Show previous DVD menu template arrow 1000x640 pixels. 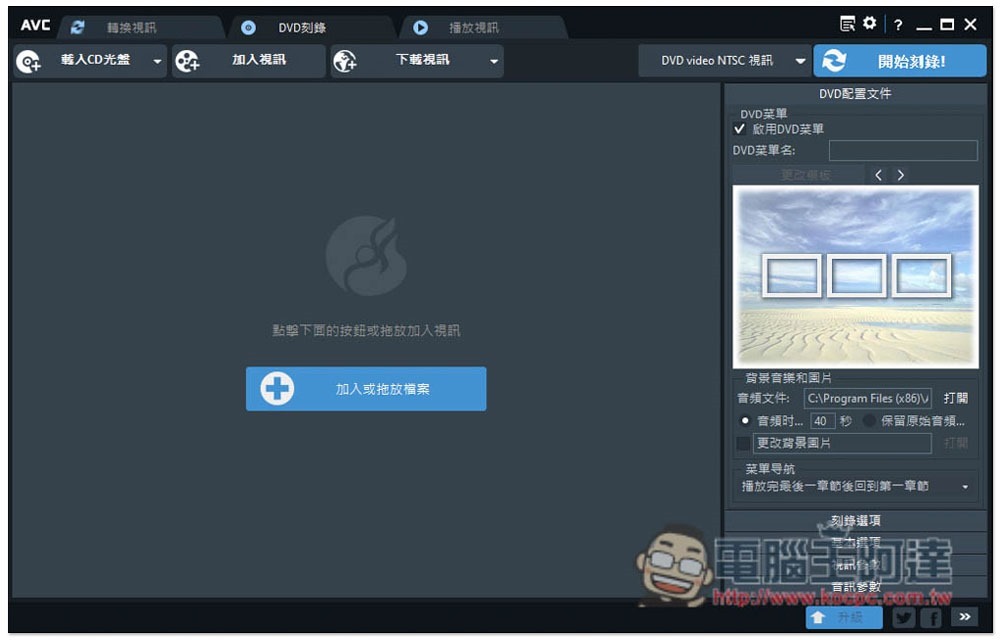[878, 175]
